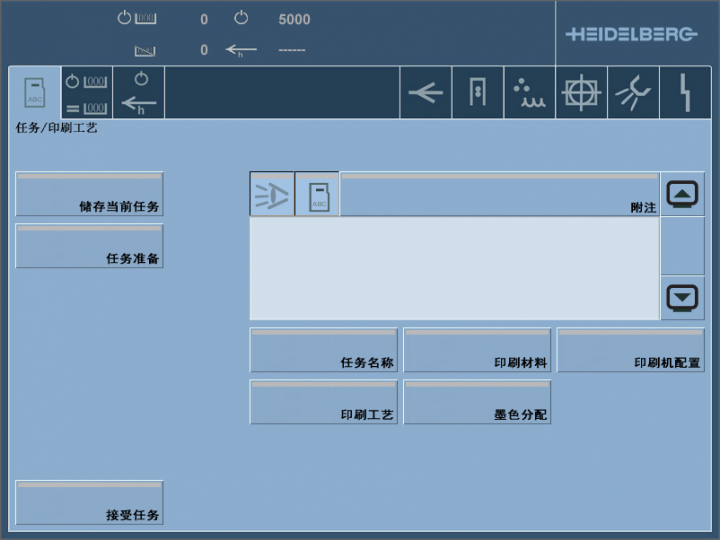
Task: Click the eye preview icon in list header
Action: pyautogui.click(x=272, y=194)
